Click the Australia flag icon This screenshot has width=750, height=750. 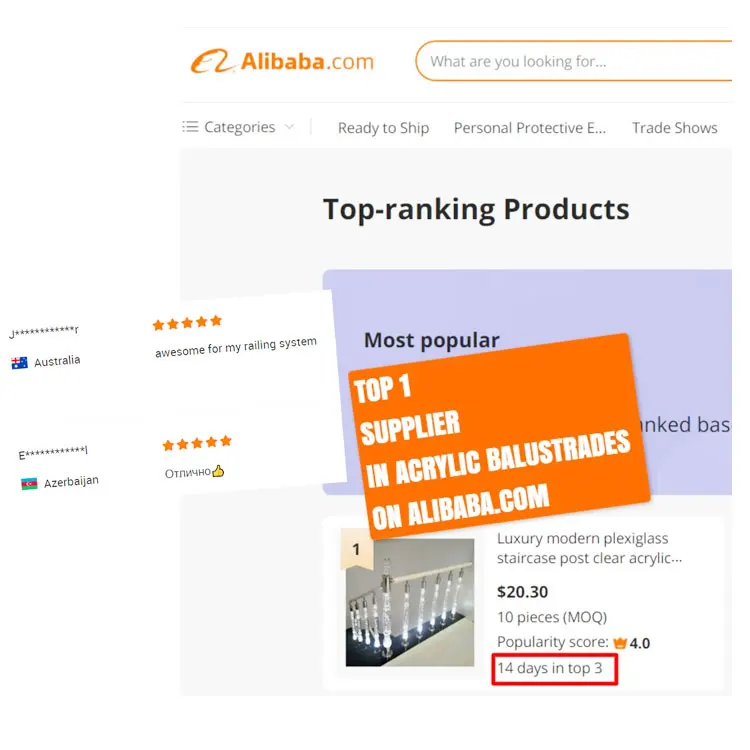pos(20,363)
